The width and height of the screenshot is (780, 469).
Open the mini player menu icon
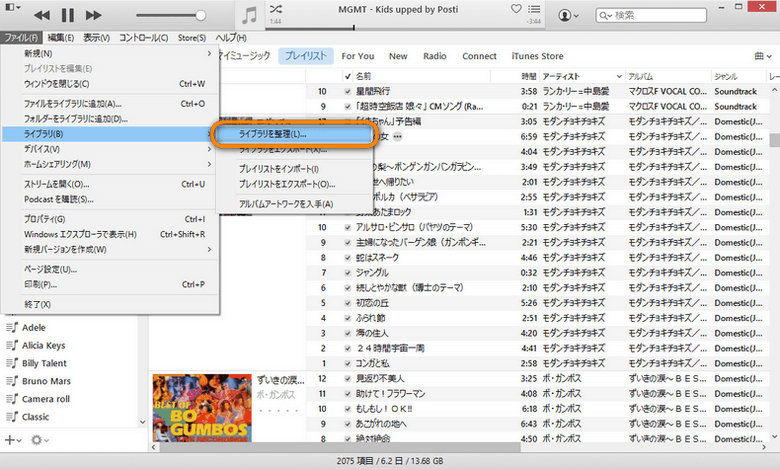(x=12, y=7)
